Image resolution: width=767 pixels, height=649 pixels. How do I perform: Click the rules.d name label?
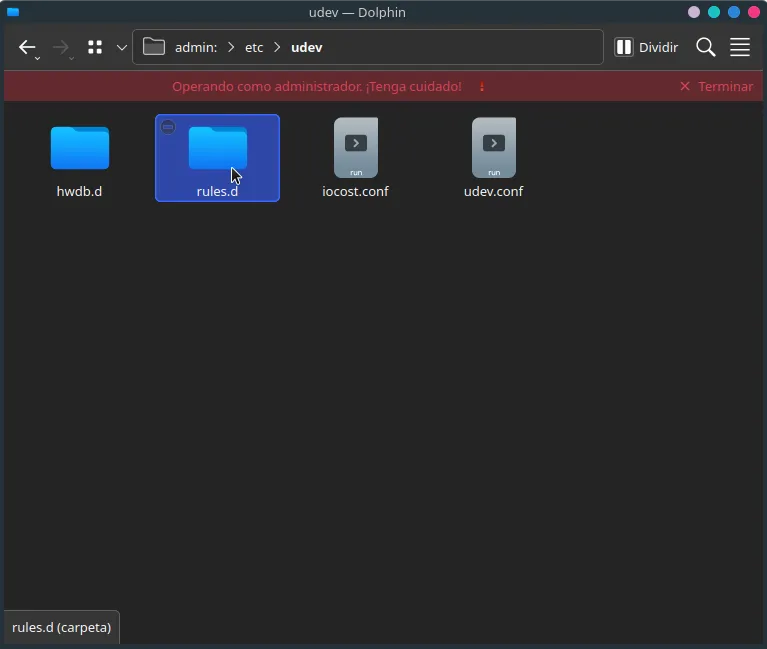click(x=217, y=191)
